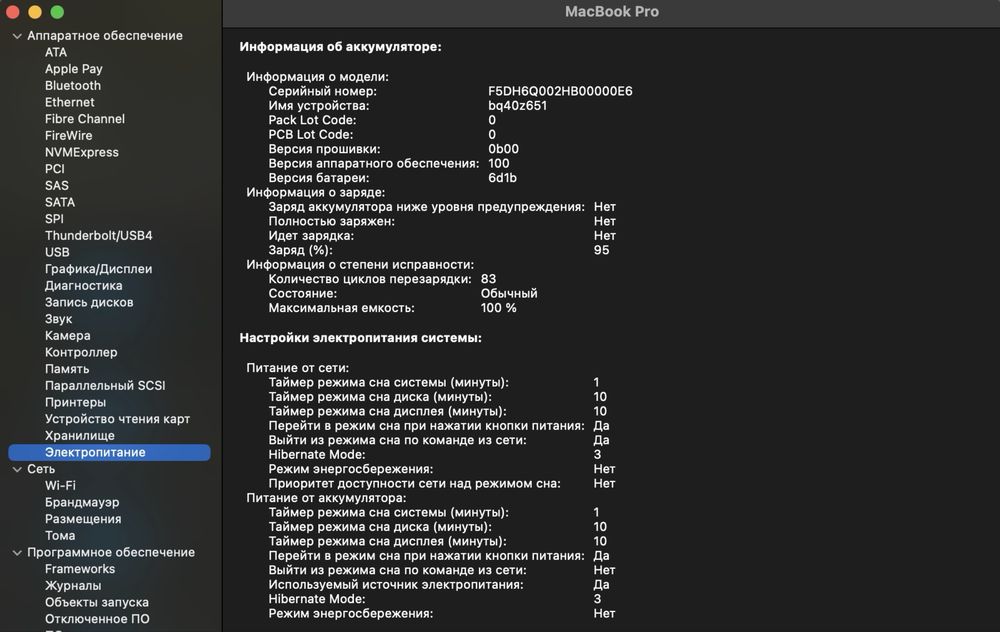Image resolution: width=1000 pixels, height=632 pixels.
Task: Open the SATA entry
Action: pyautogui.click(x=59, y=202)
